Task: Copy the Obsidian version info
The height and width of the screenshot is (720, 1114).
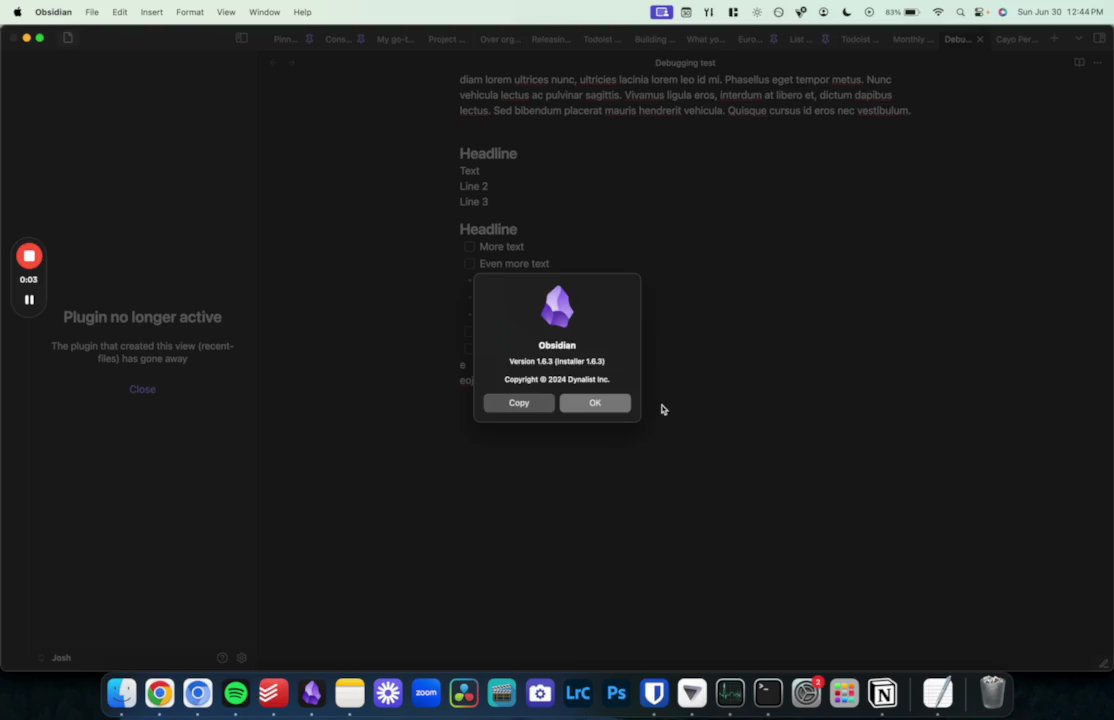Action: 519,403
